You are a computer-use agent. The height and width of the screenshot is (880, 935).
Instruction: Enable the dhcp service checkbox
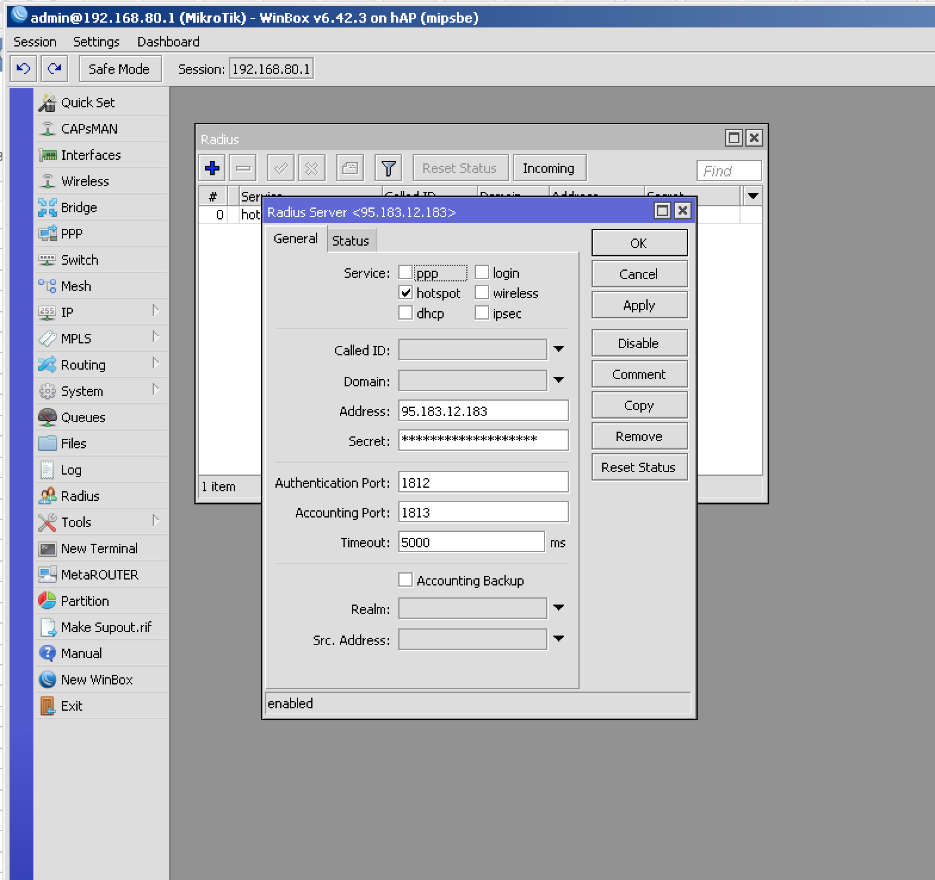(x=405, y=312)
